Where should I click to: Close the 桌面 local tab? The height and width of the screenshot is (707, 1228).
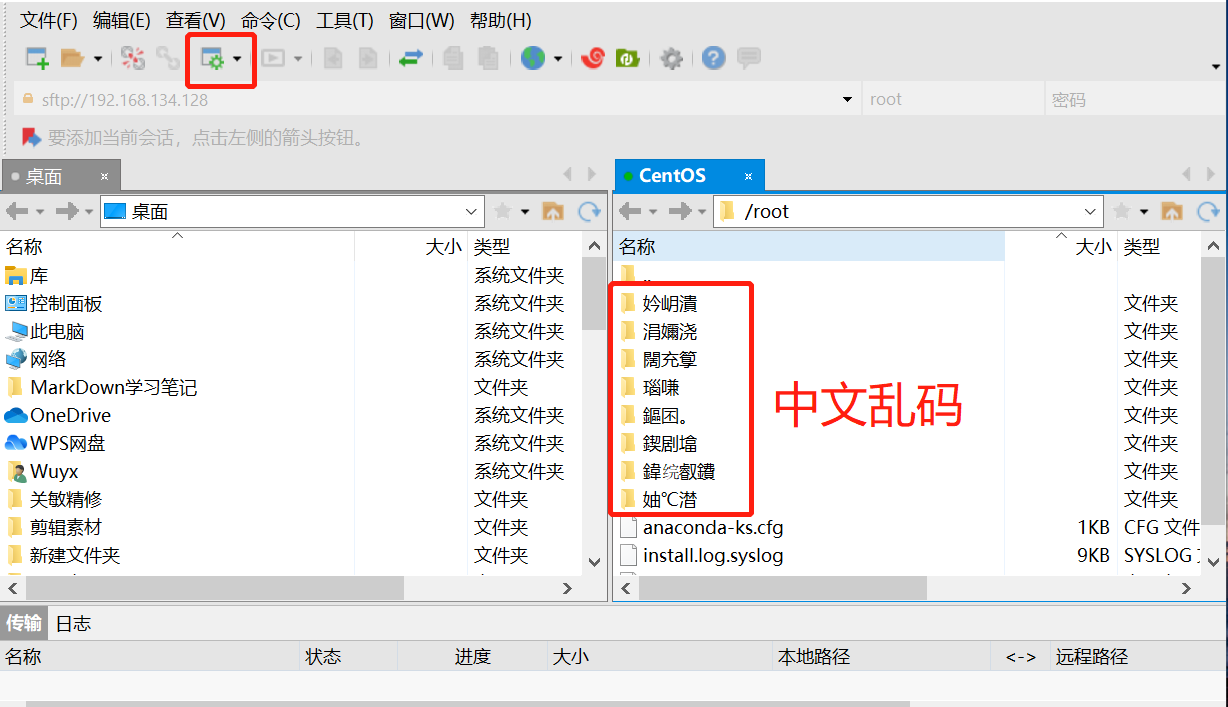[104, 176]
